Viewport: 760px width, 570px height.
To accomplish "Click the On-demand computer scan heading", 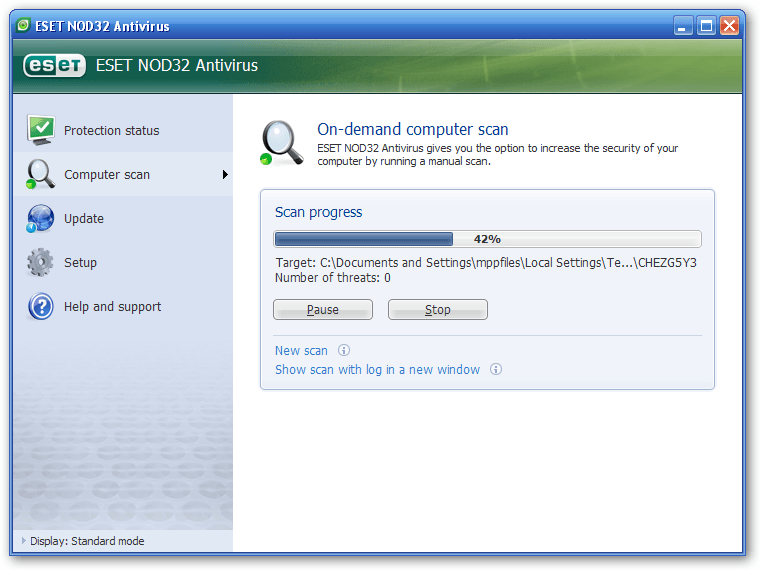I will 412,129.
